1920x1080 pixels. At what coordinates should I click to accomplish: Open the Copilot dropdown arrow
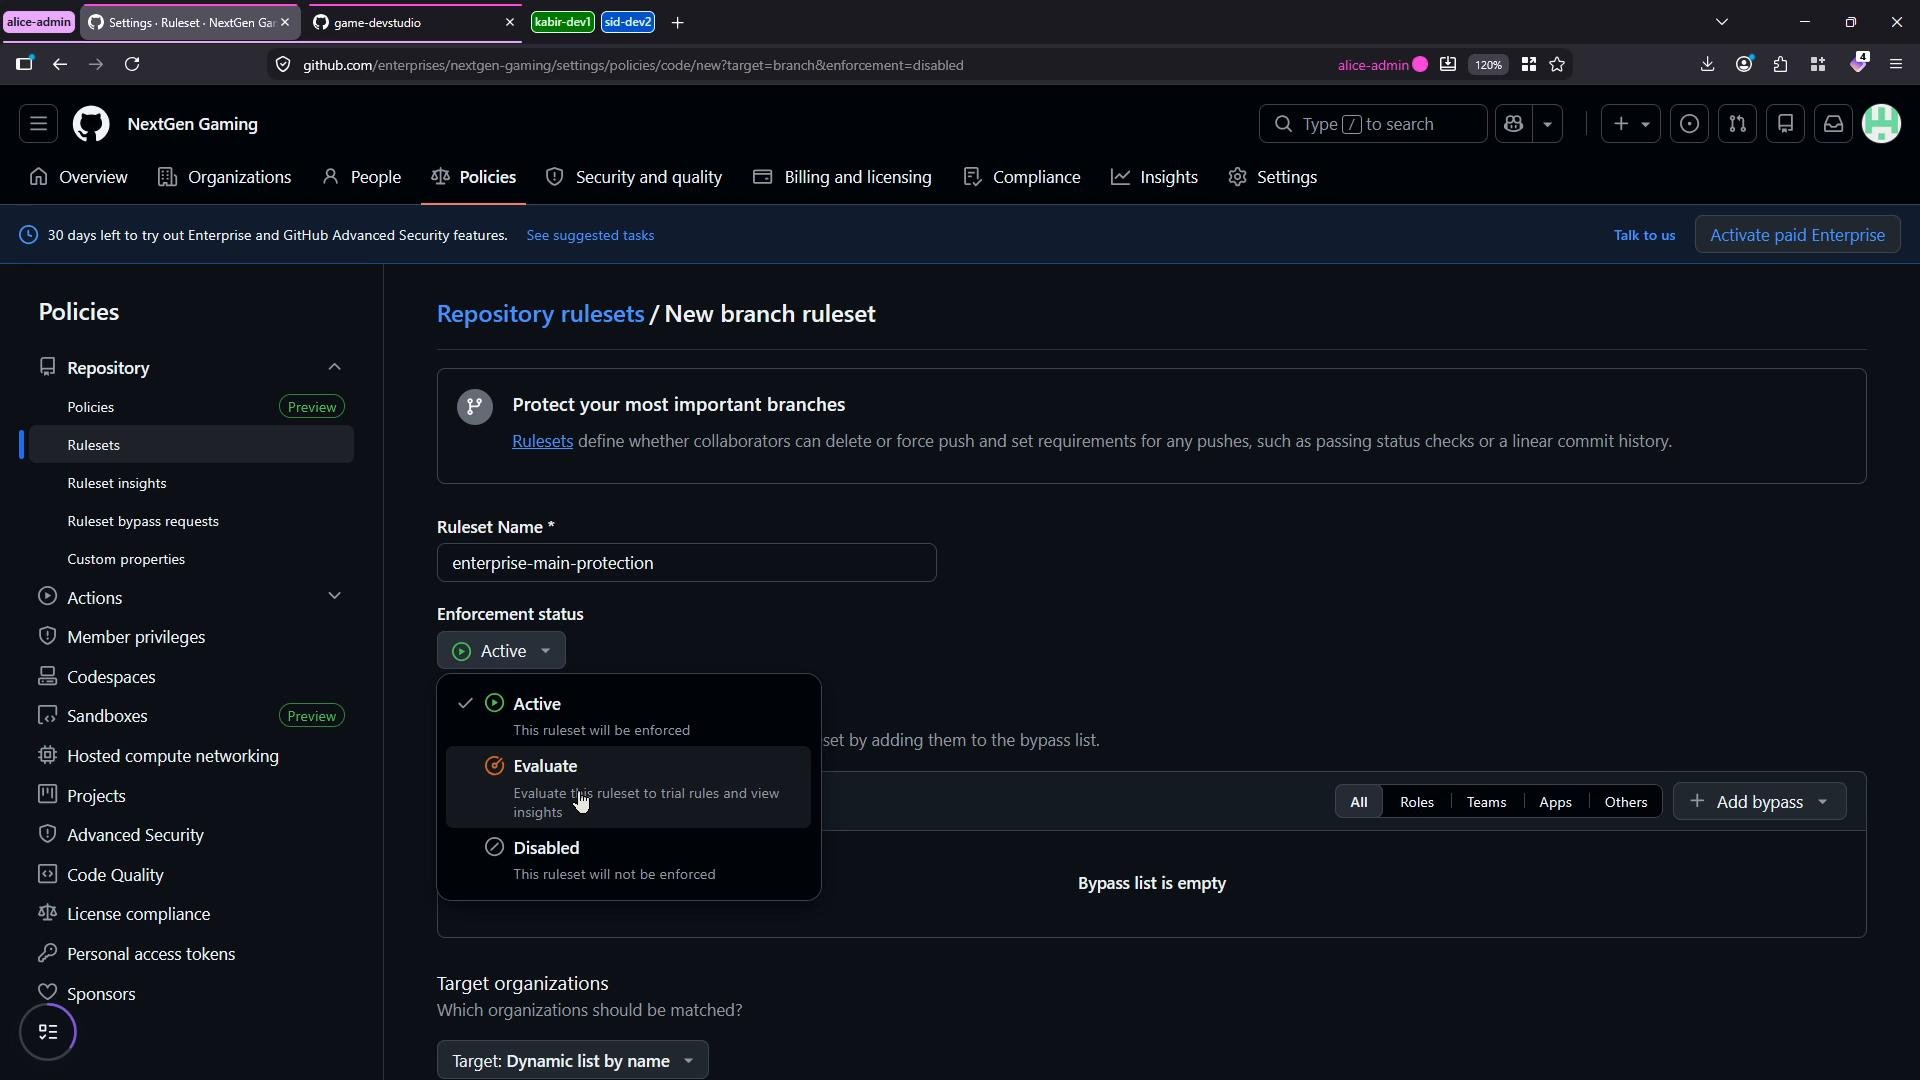click(1548, 124)
